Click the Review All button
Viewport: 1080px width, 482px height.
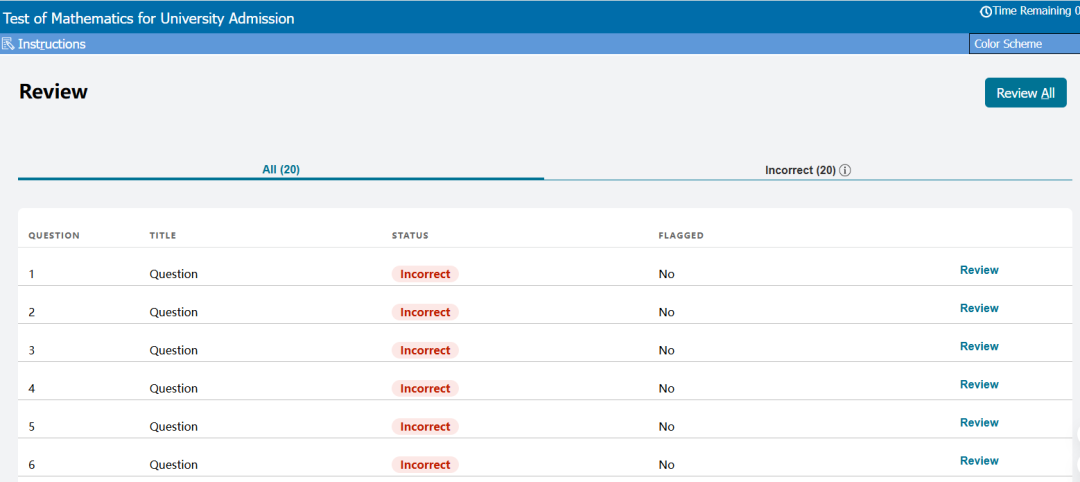[1026, 93]
